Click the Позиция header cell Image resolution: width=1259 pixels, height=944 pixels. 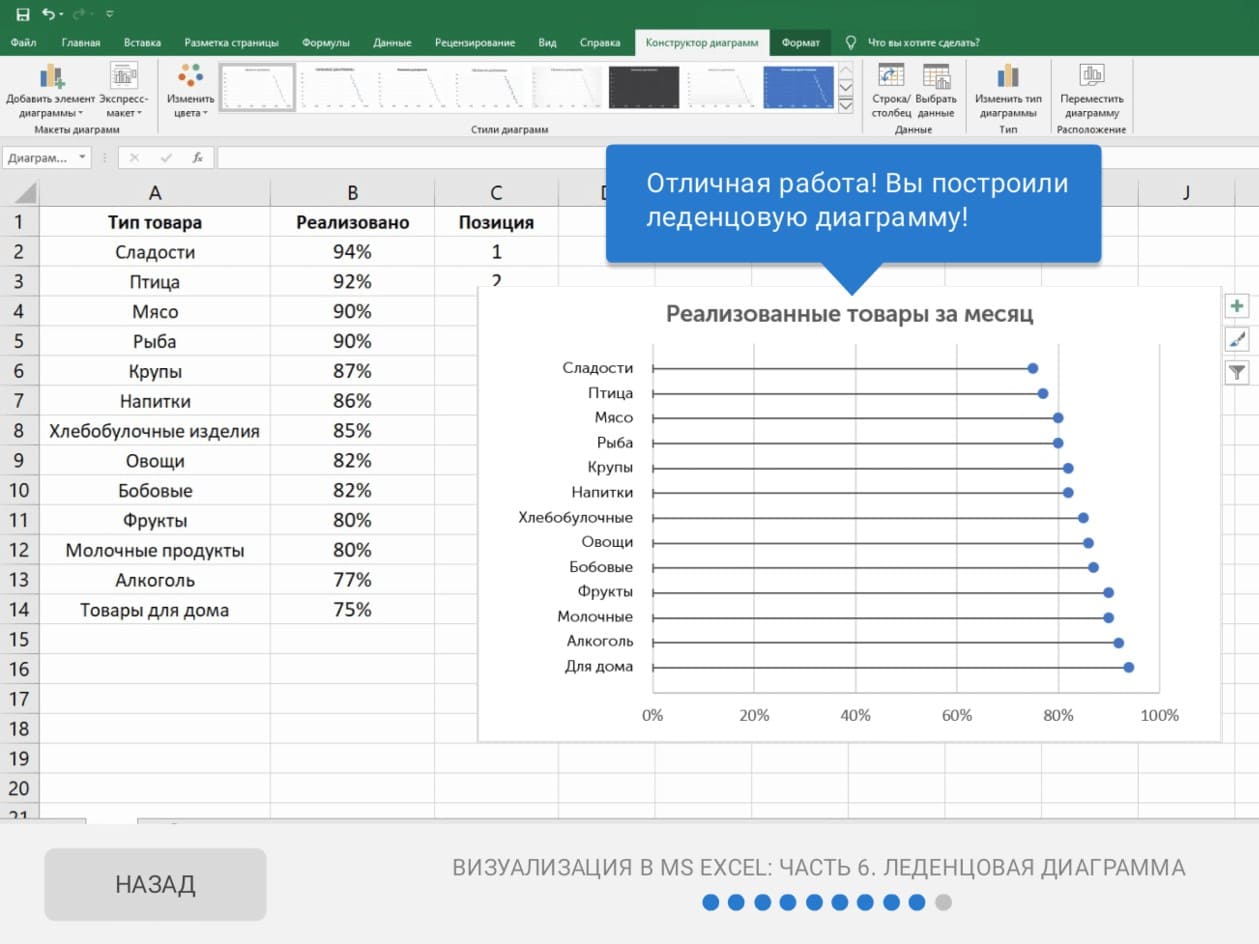[x=496, y=222]
